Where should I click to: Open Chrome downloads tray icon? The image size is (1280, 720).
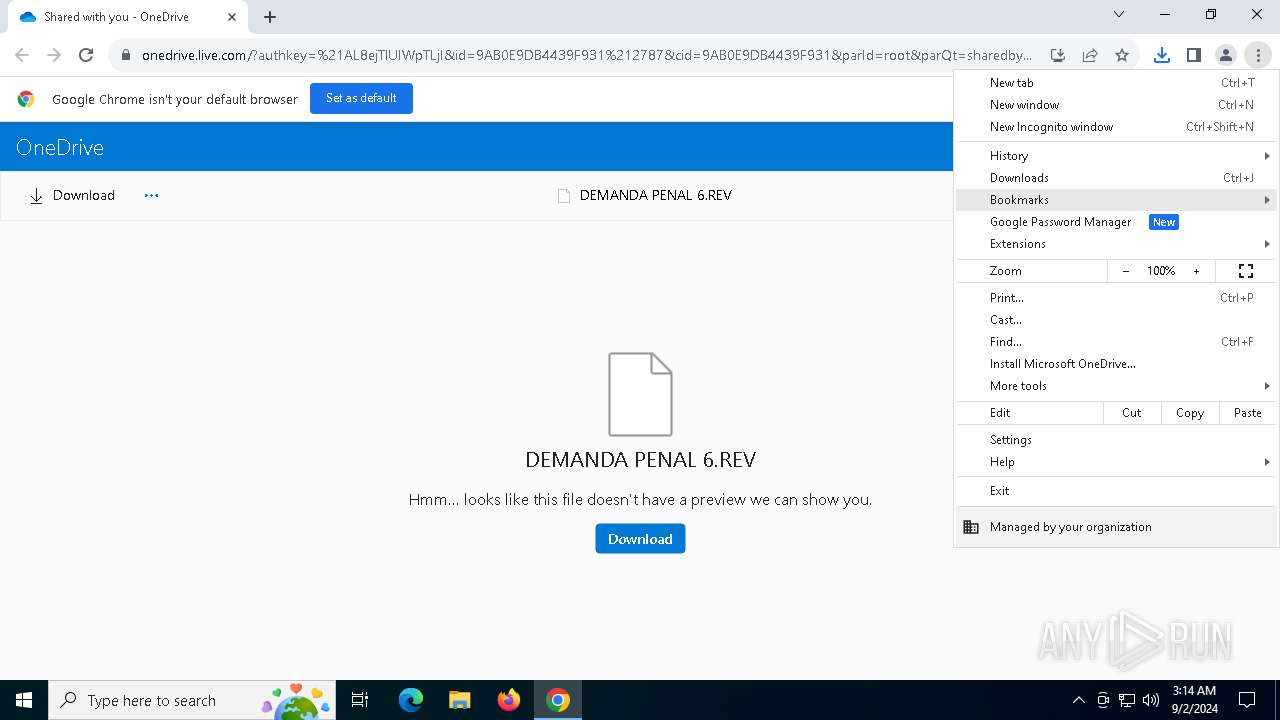click(1161, 55)
